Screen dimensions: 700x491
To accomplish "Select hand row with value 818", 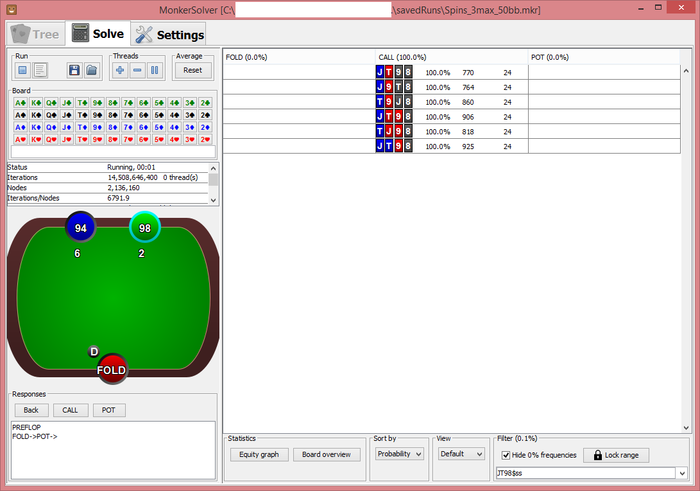I will (451, 131).
